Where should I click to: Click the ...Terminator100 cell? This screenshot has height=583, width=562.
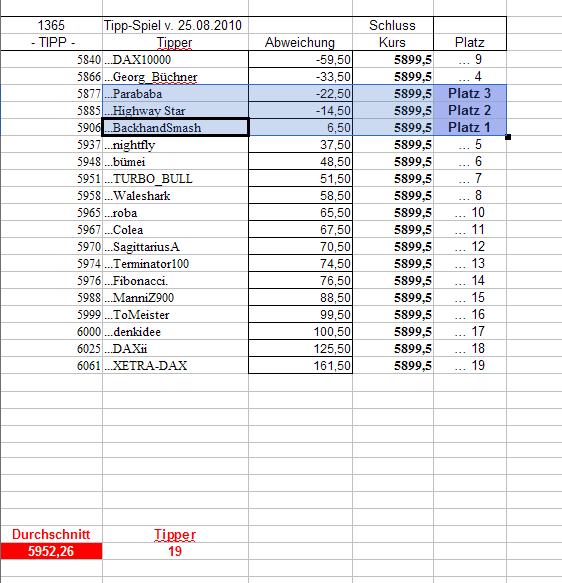175,264
